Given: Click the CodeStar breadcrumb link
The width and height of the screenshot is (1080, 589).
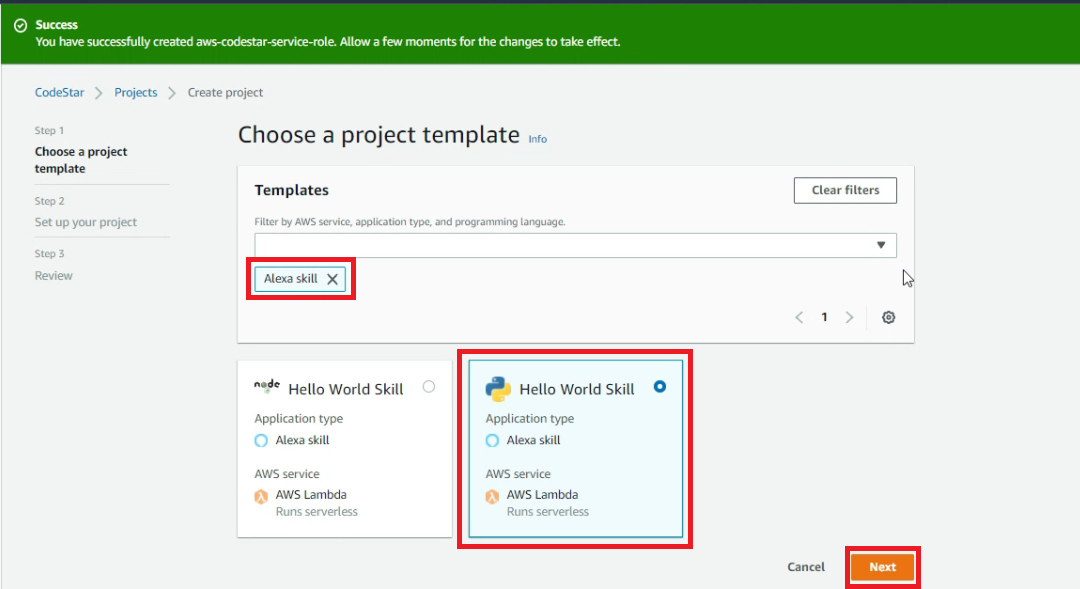Looking at the screenshot, I should click(x=59, y=92).
